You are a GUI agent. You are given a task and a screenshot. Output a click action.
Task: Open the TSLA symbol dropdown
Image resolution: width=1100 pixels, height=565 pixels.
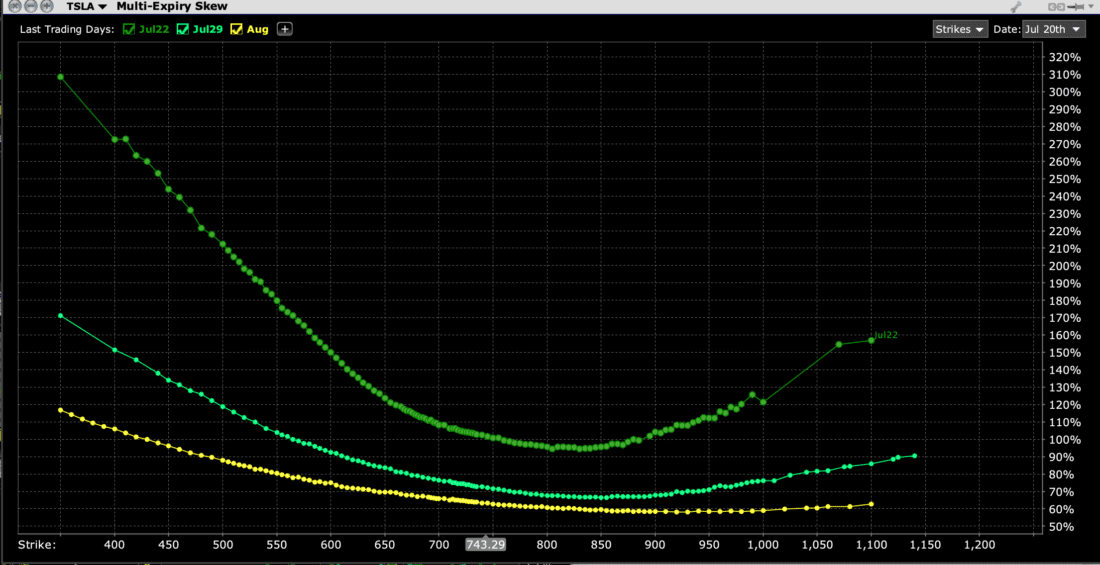click(x=87, y=6)
